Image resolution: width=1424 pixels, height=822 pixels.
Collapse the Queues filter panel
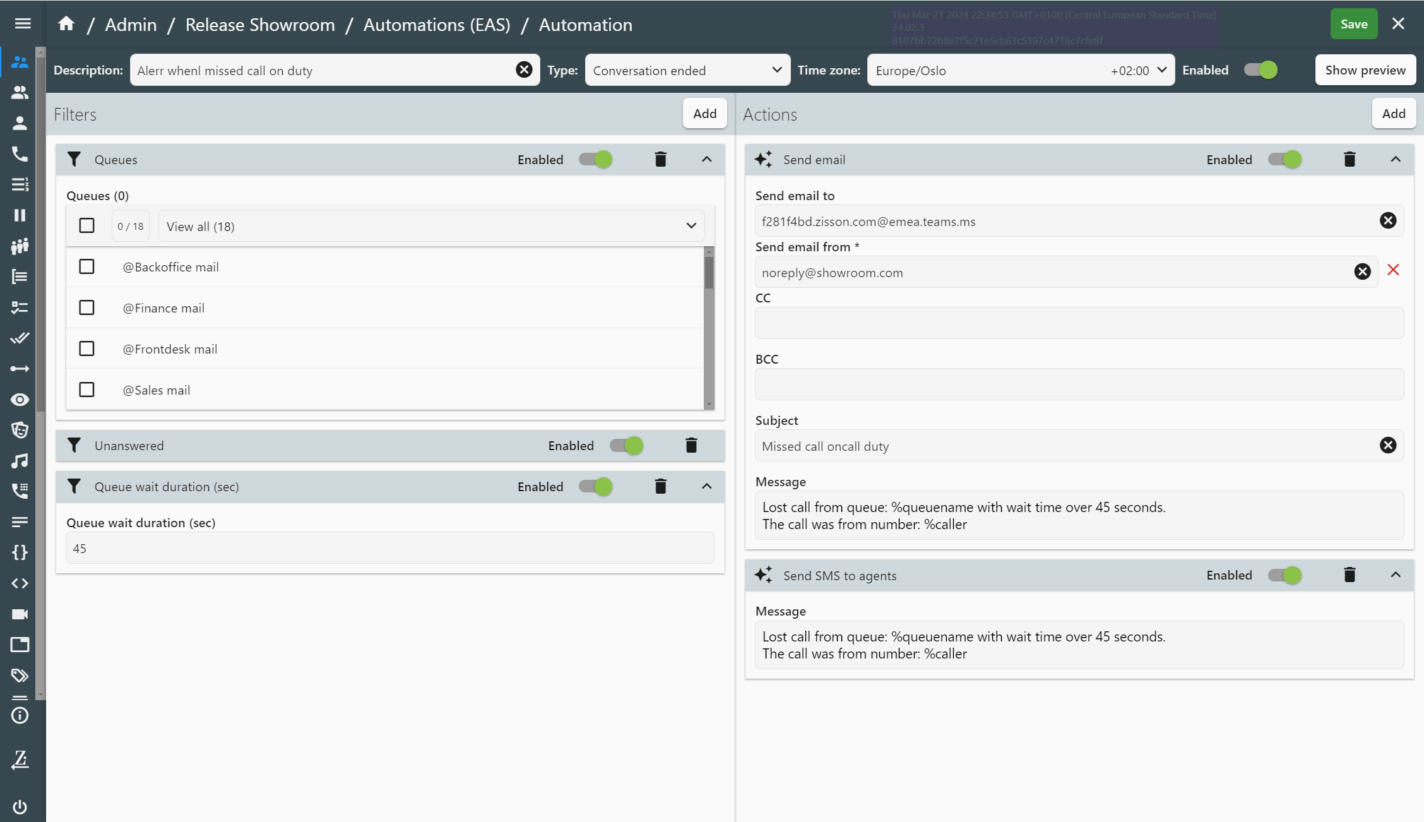[x=706, y=159]
